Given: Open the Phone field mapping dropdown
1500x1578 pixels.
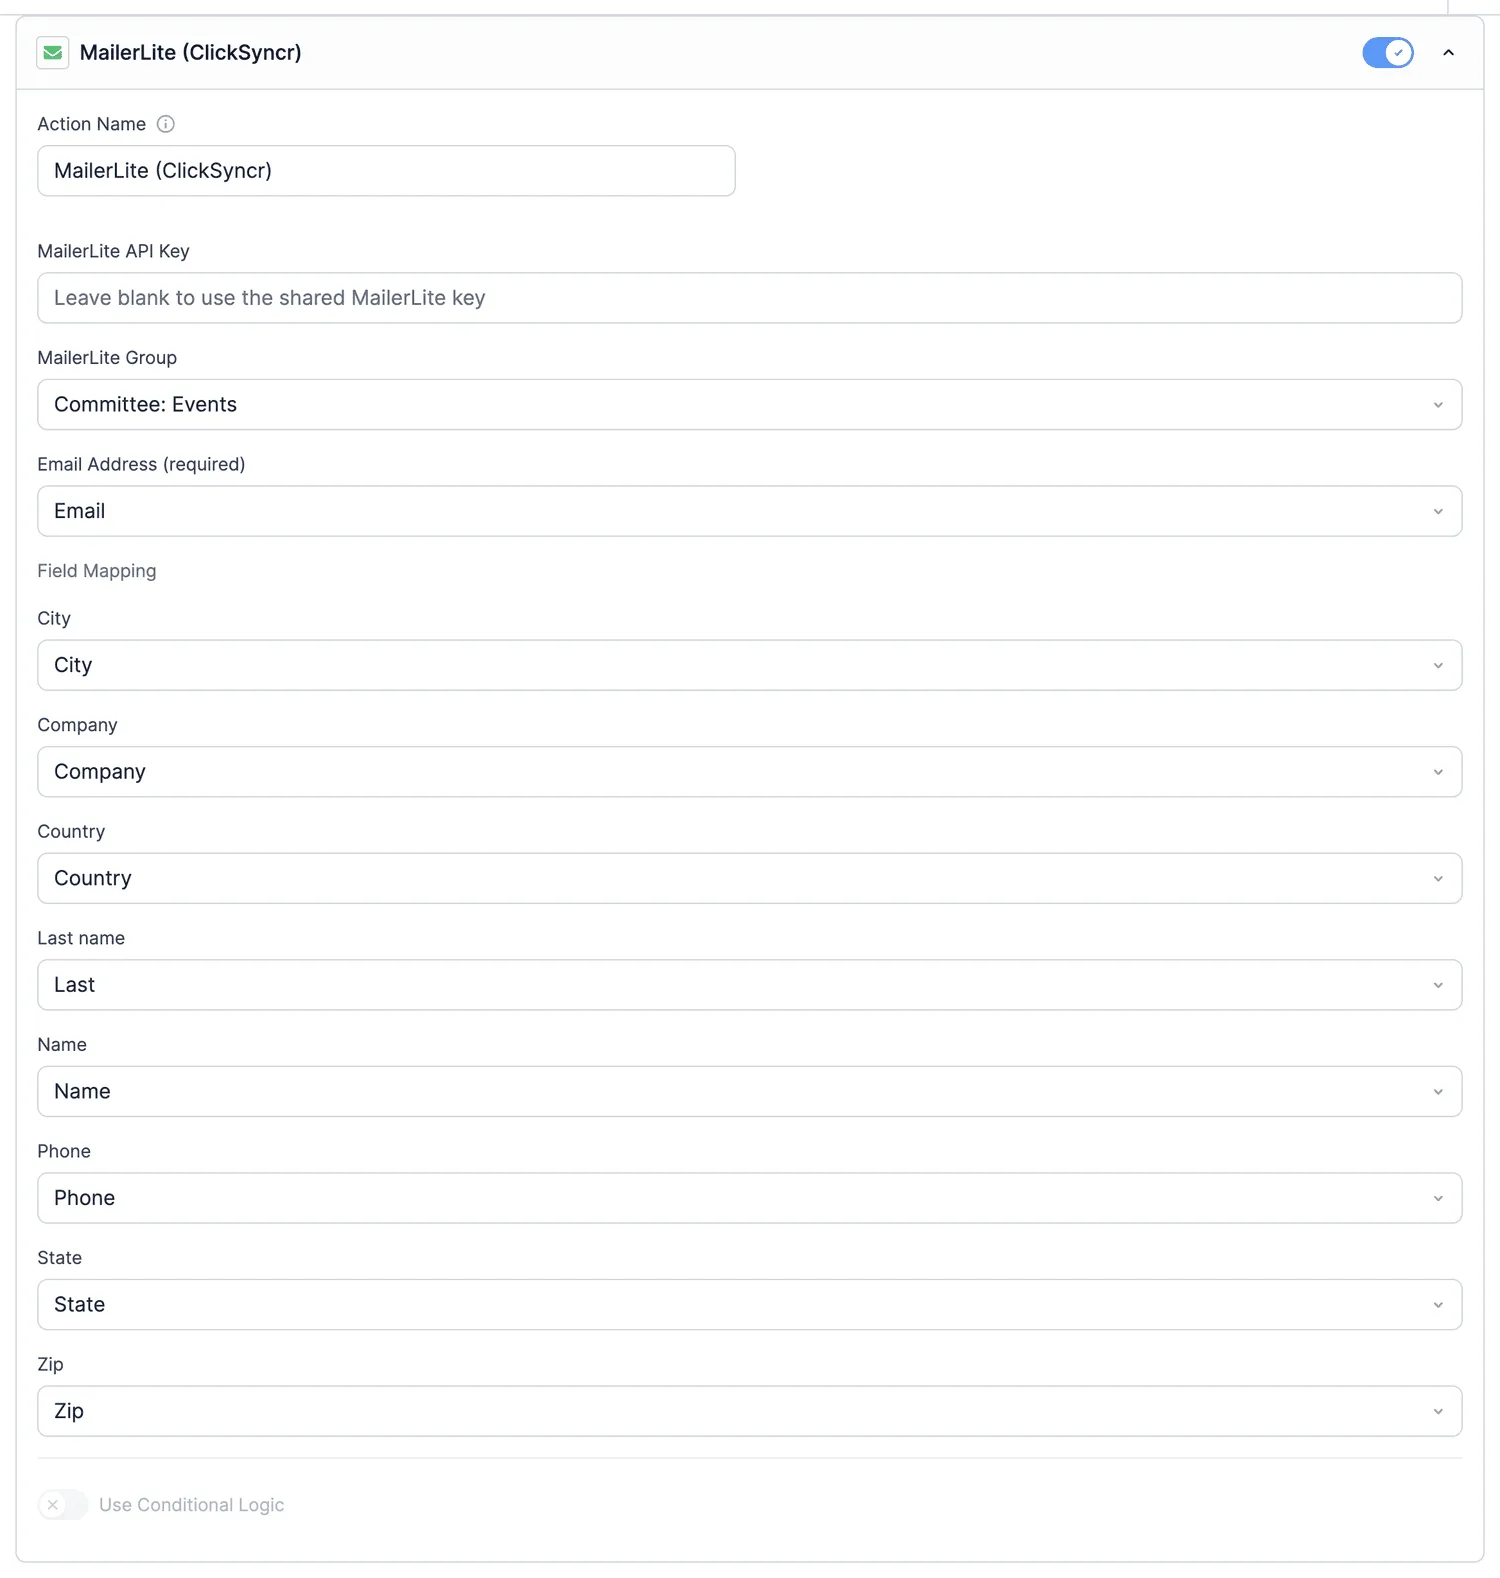Looking at the screenshot, I should pyautogui.click(x=750, y=1198).
